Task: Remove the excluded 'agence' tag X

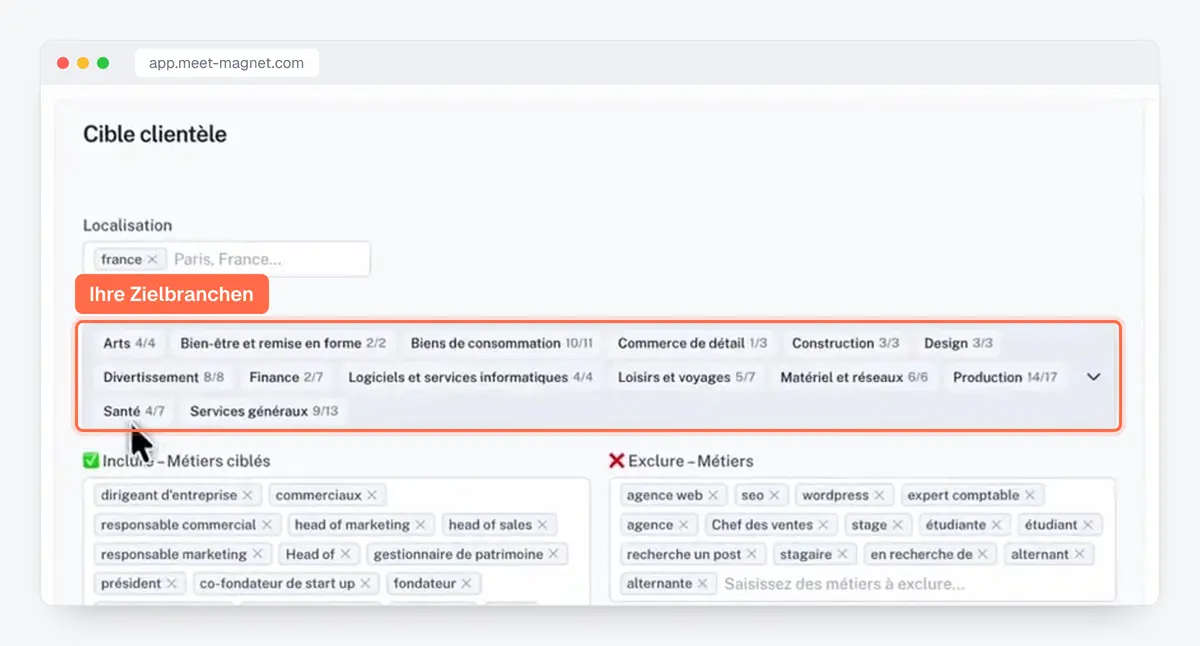Action: point(684,525)
